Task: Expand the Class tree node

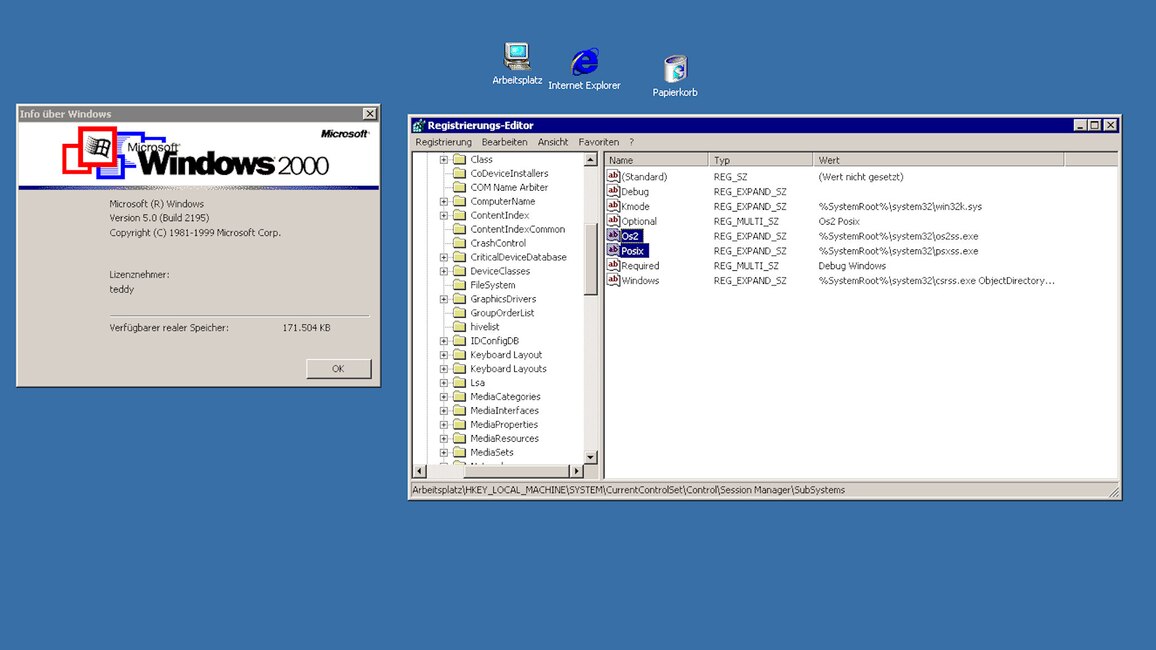Action: point(444,160)
